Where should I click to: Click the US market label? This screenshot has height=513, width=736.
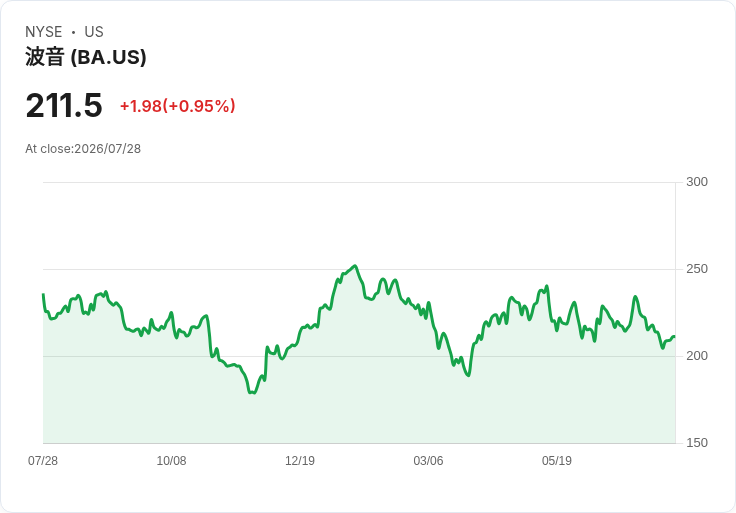pyautogui.click(x=94, y=32)
